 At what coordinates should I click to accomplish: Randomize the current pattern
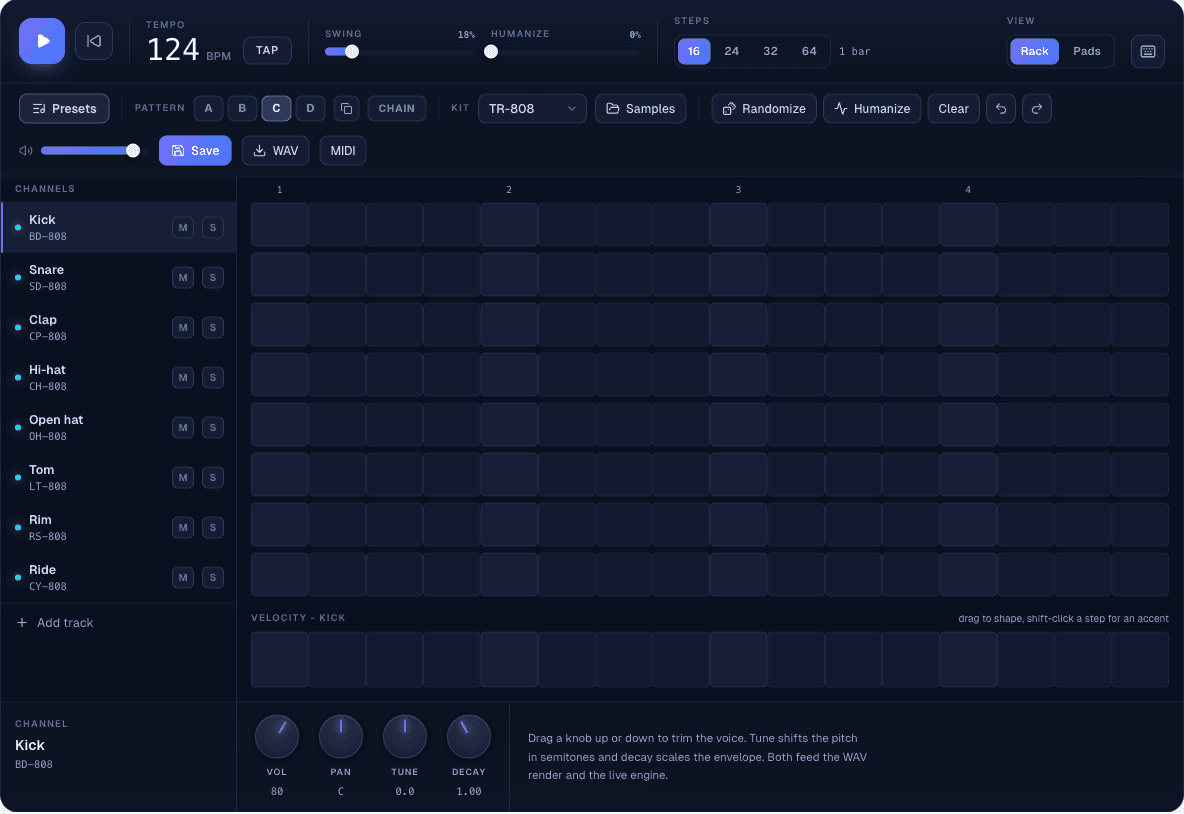click(763, 109)
